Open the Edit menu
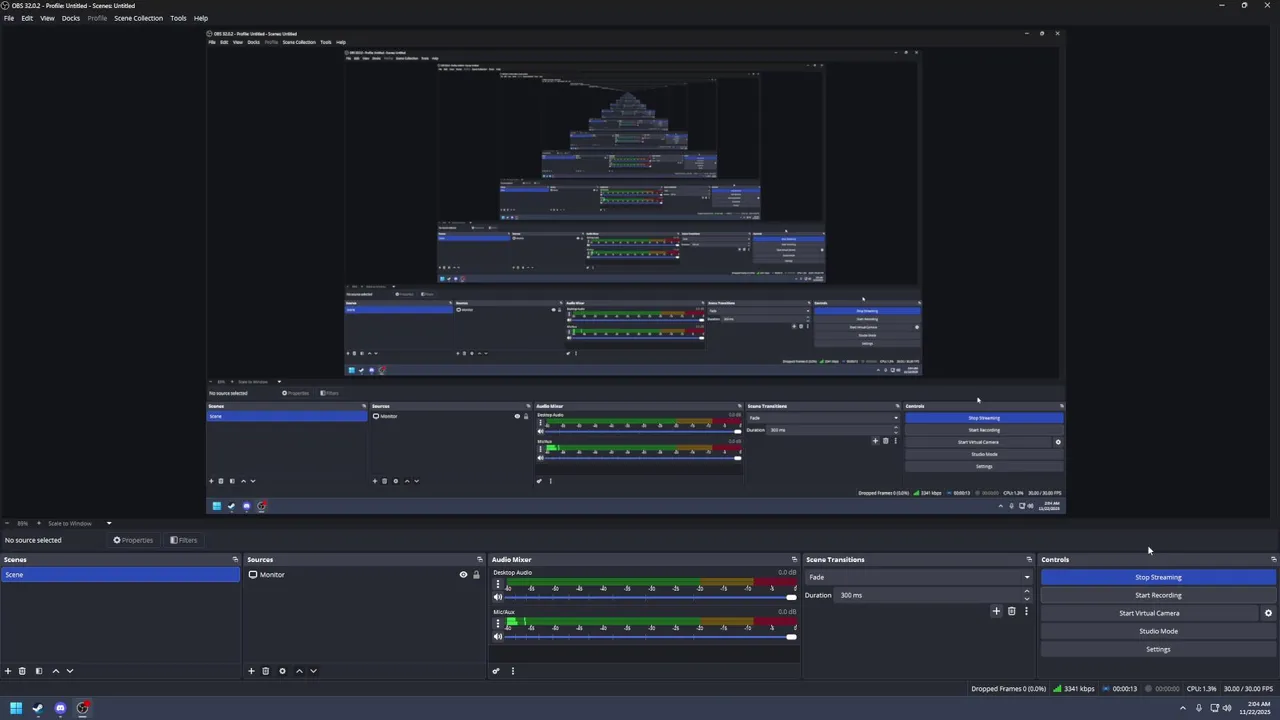This screenshot has width=1280, height=720. [27, 18]
